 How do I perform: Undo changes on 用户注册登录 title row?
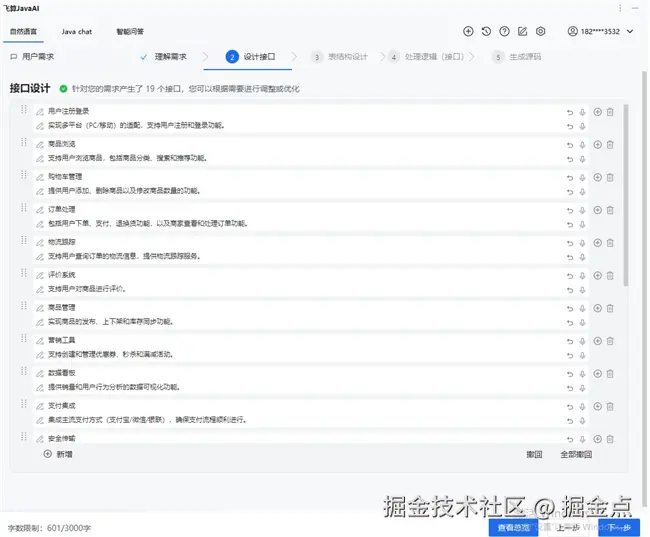click(570, 112)
